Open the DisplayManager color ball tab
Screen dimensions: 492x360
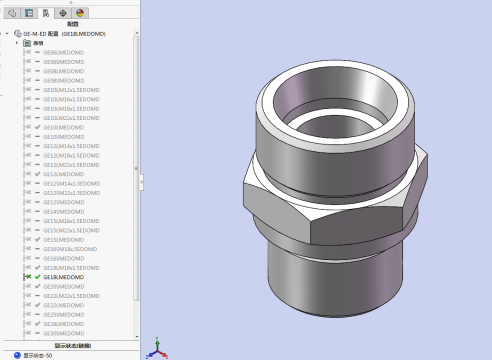80,13
